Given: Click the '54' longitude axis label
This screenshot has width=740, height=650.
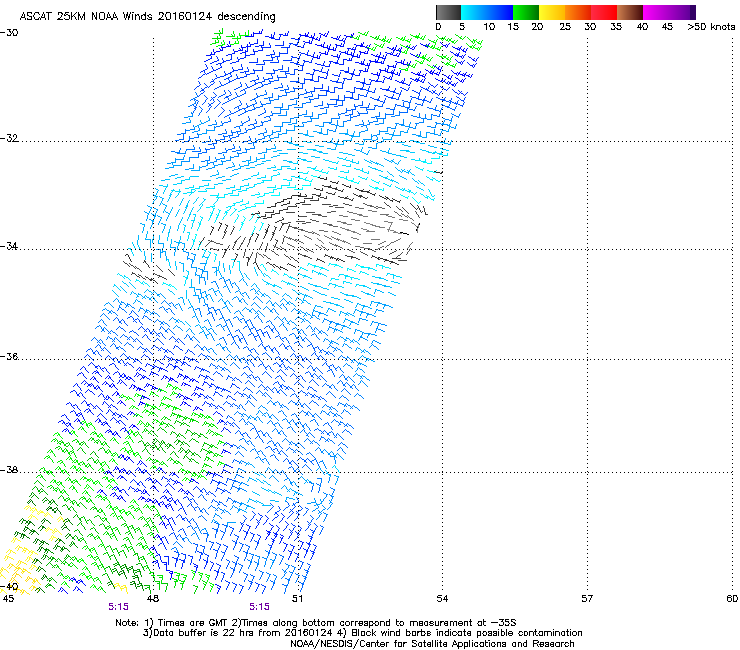Looking at the screenshot, I should click(x=442, y=599).
